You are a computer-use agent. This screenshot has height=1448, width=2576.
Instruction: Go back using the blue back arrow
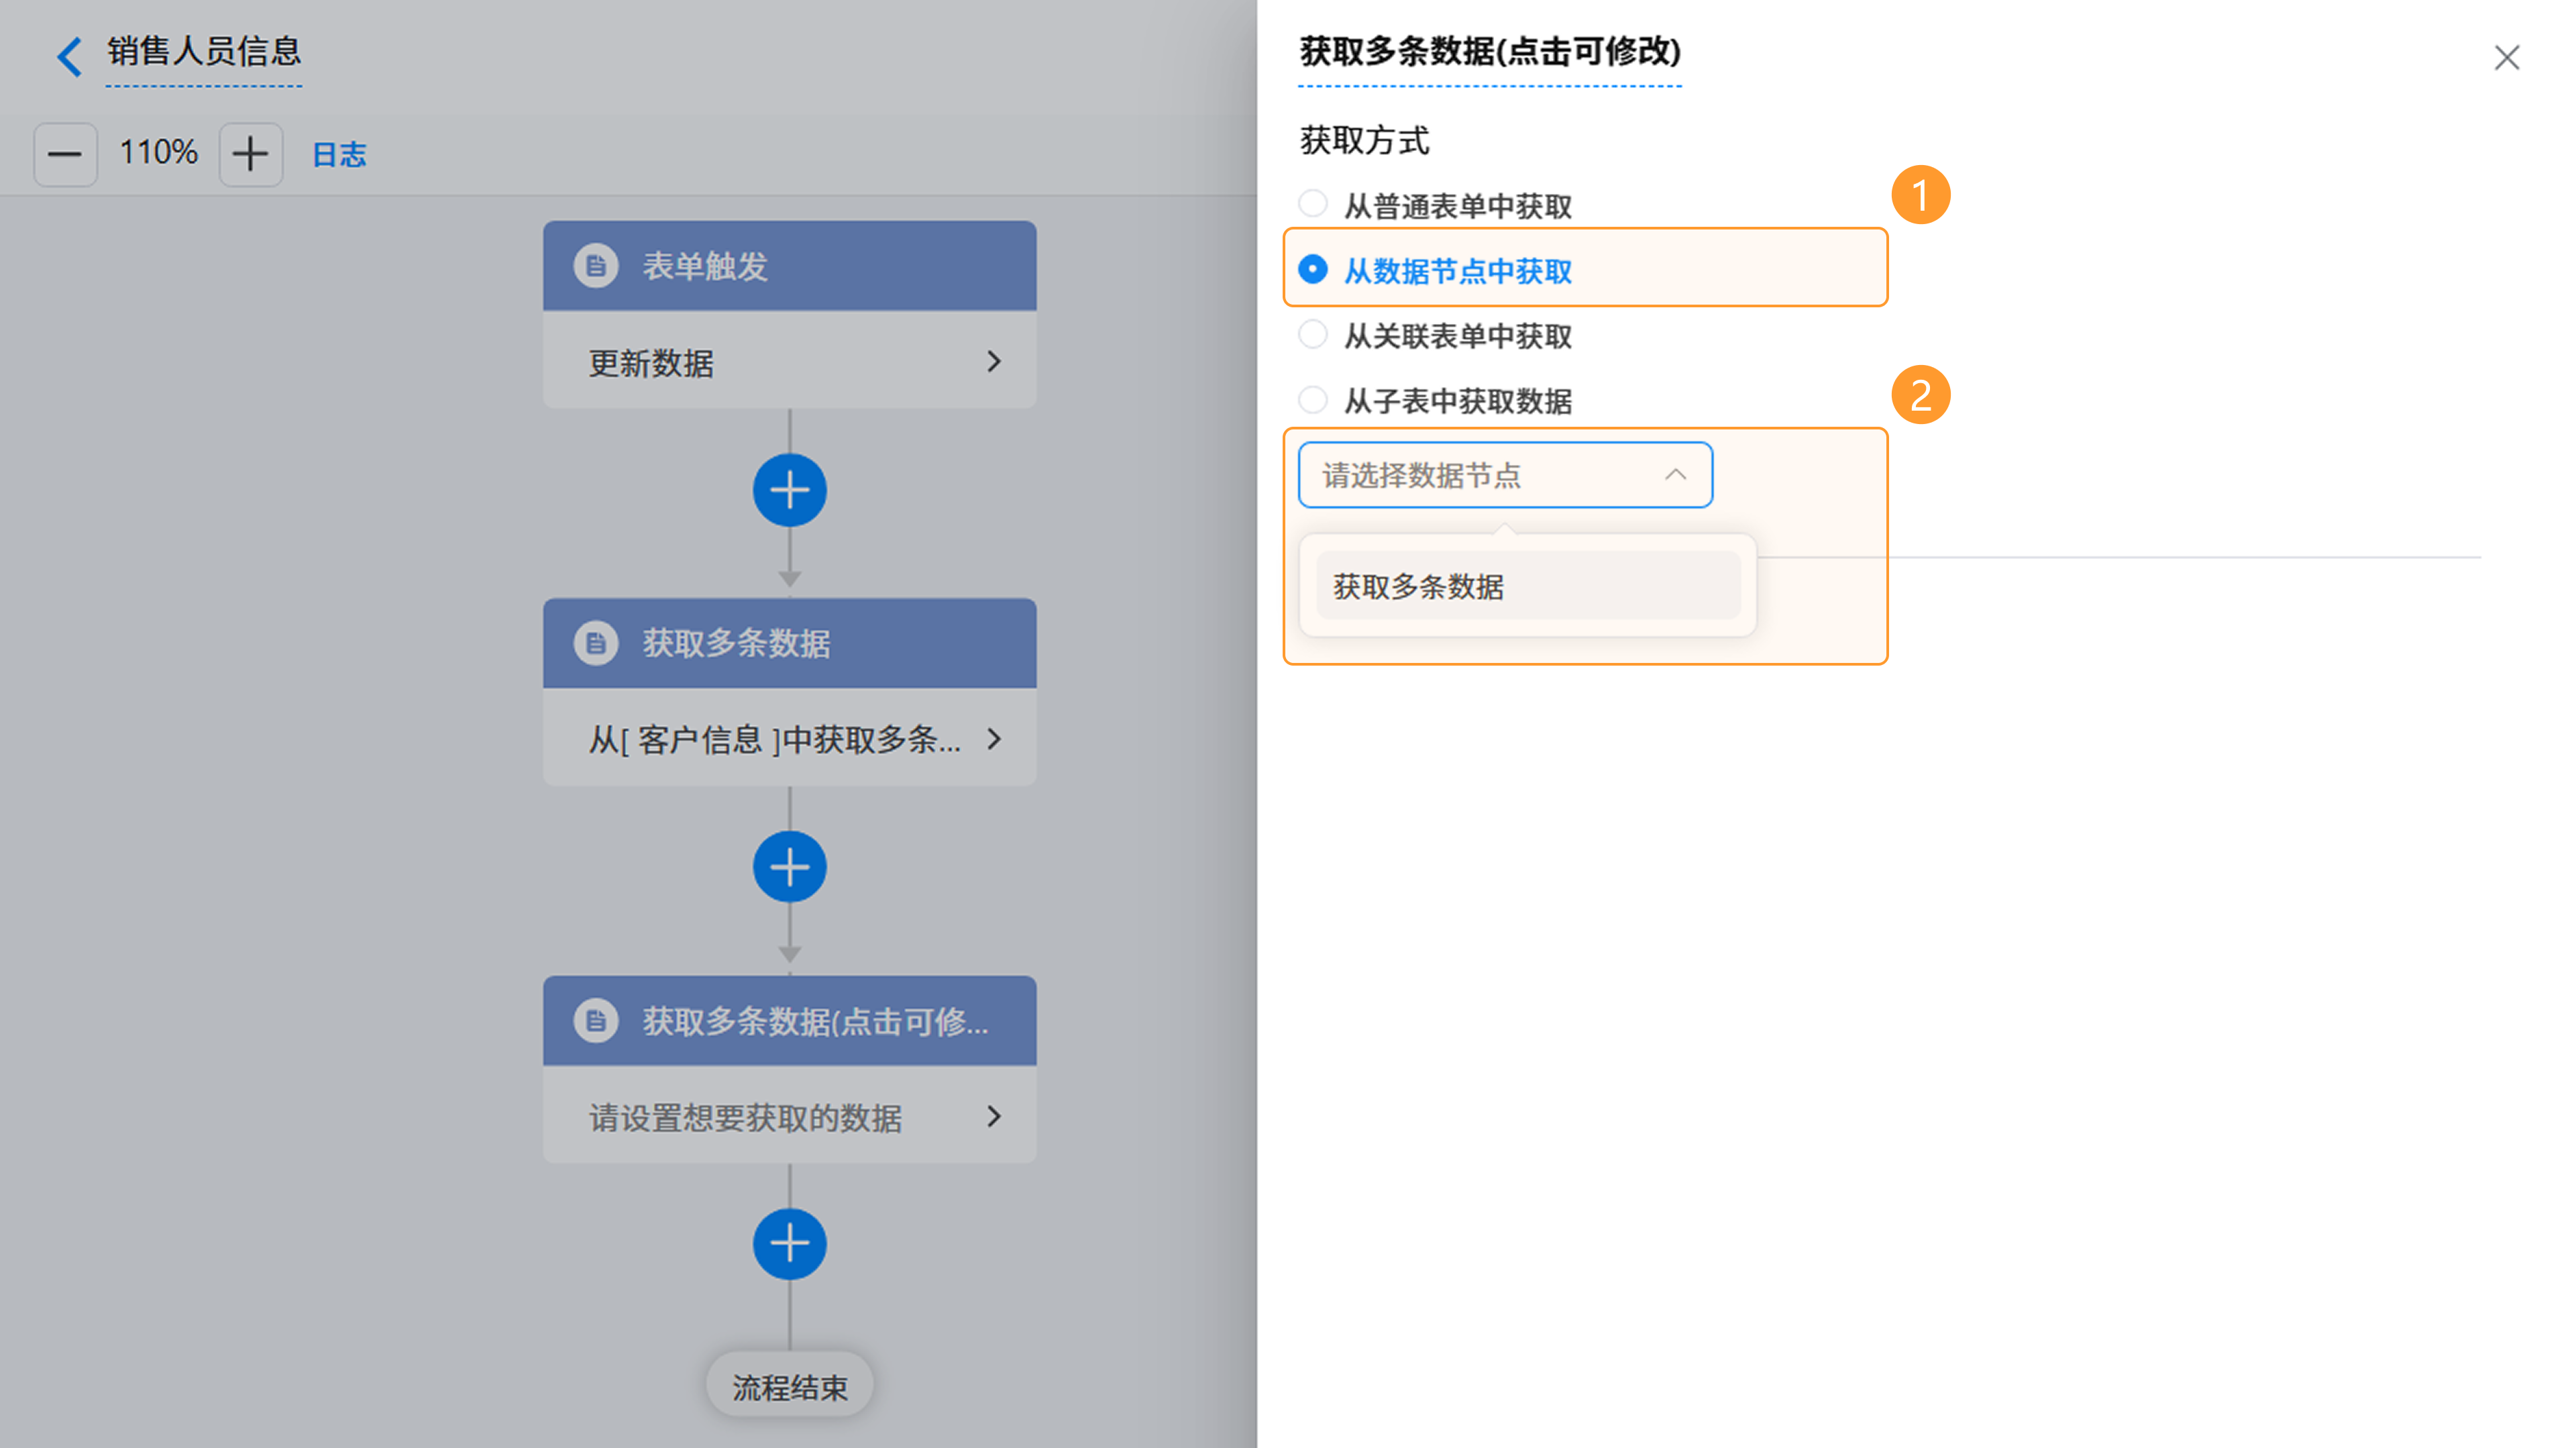(x=68, y=56)
